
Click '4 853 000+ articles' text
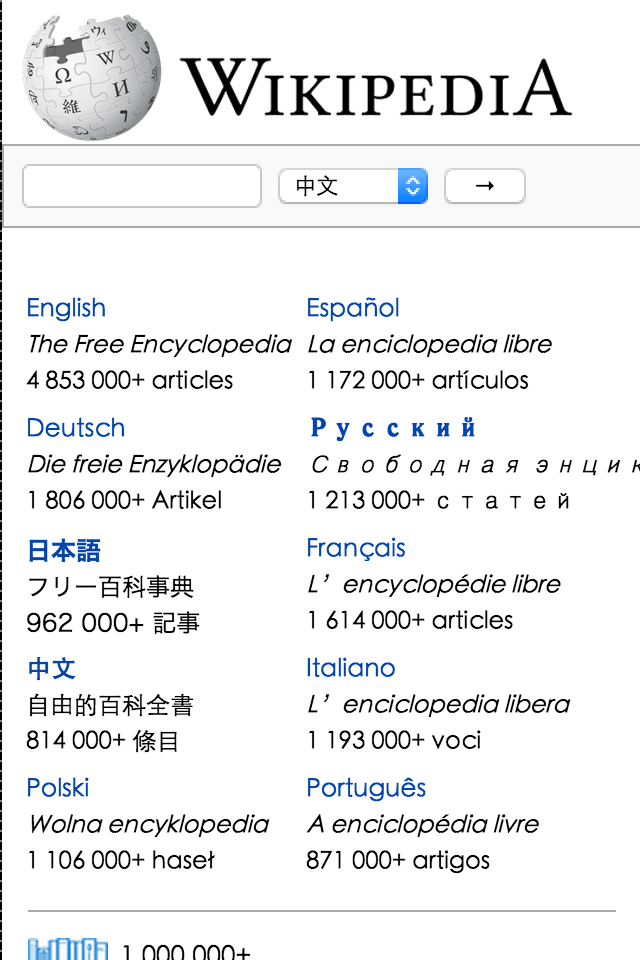point(130,380)
